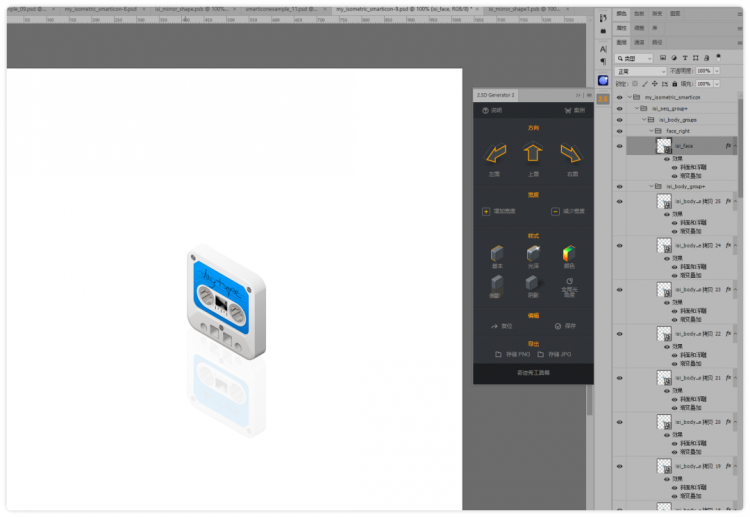Viewport: 750px width, 517px height.
Task: Click the layer fill percentage field
Action: pos(704,84)
